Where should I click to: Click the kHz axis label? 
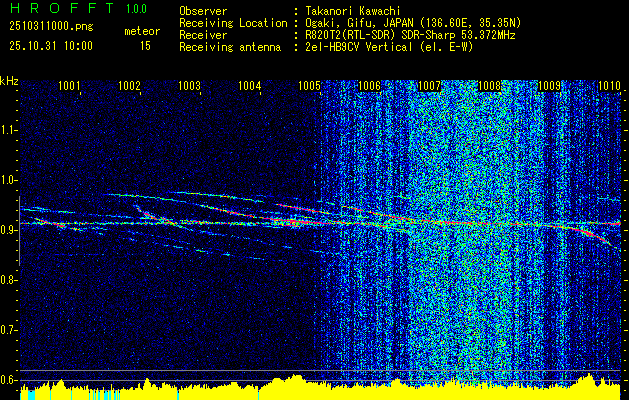9,81
